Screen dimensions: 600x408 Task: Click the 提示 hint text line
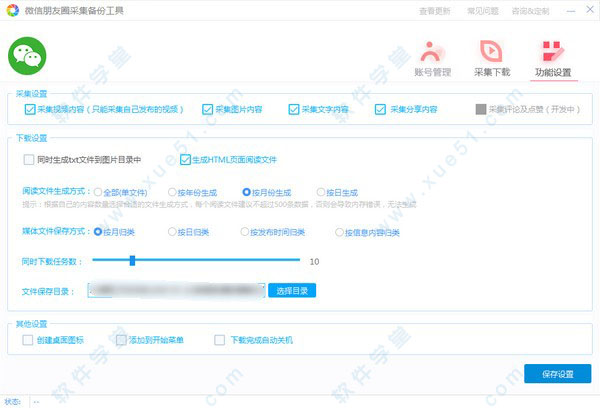click(219, 205)
